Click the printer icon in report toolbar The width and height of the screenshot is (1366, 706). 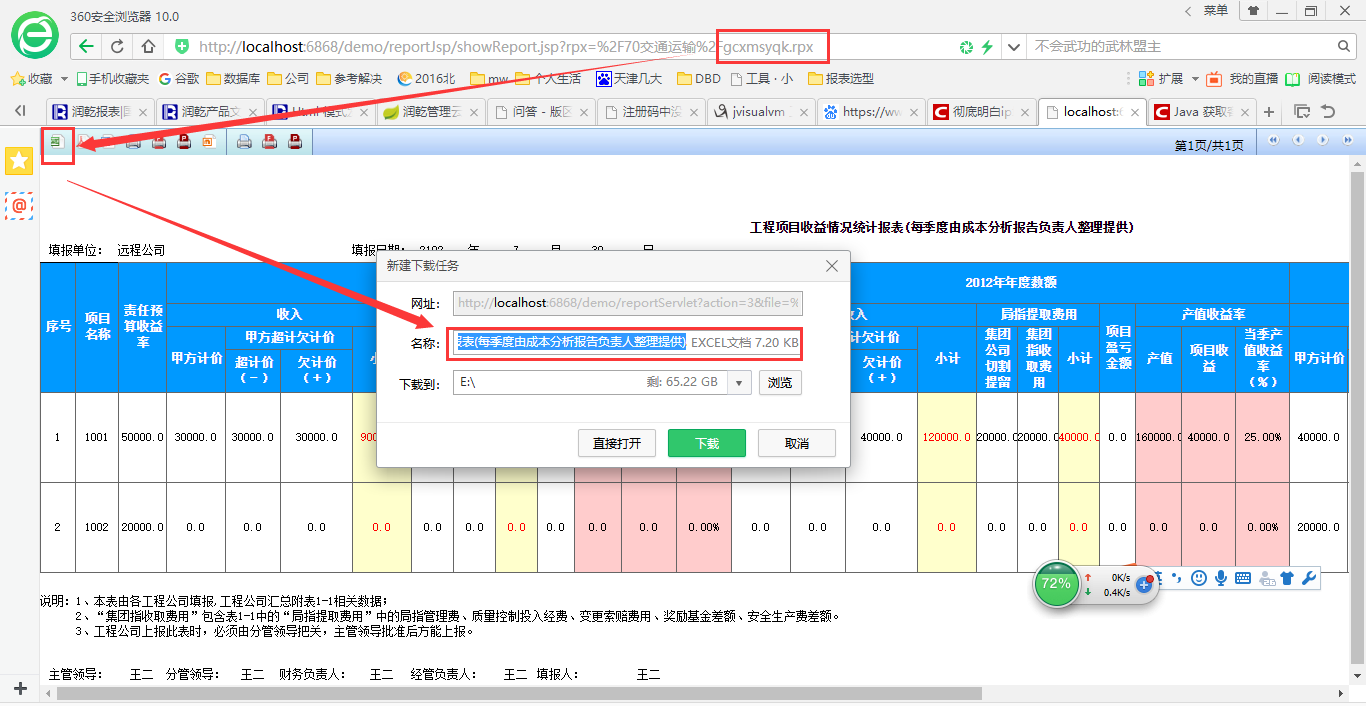[x=244, y=142]
